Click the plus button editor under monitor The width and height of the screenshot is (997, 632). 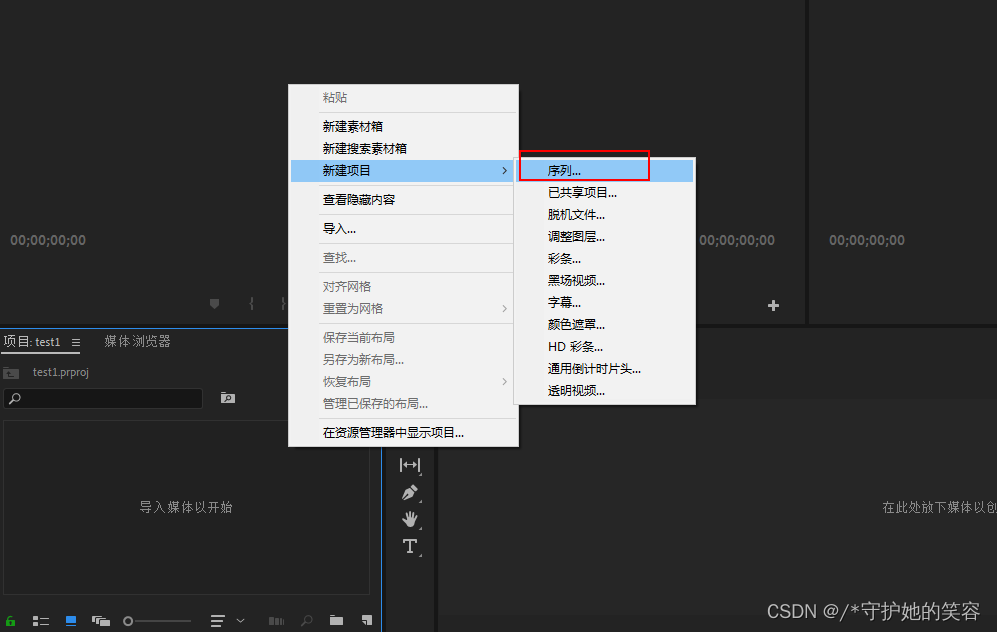click(x=773, y=305)
